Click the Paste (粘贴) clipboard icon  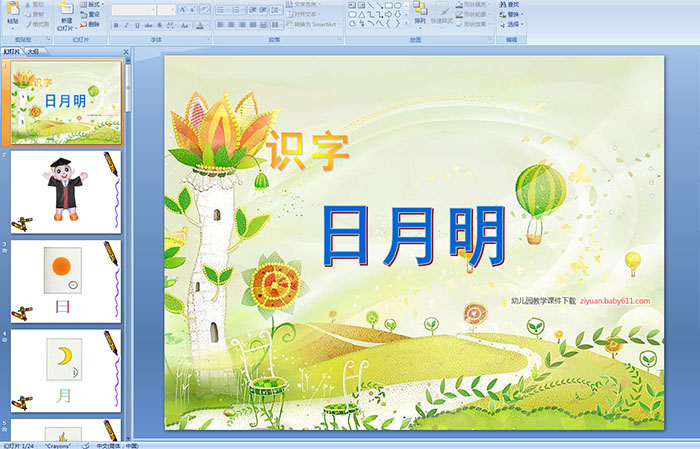click(13, 9)
